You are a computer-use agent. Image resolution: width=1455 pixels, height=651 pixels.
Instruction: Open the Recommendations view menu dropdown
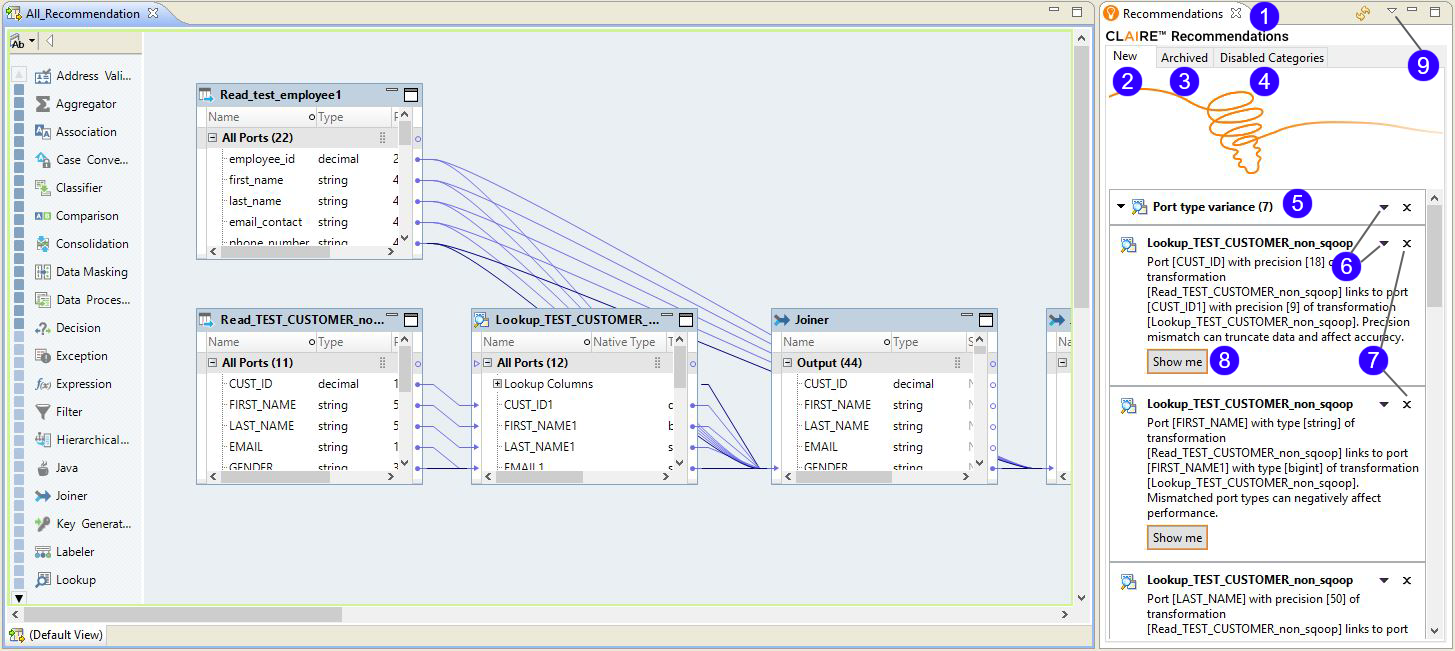1391,12
